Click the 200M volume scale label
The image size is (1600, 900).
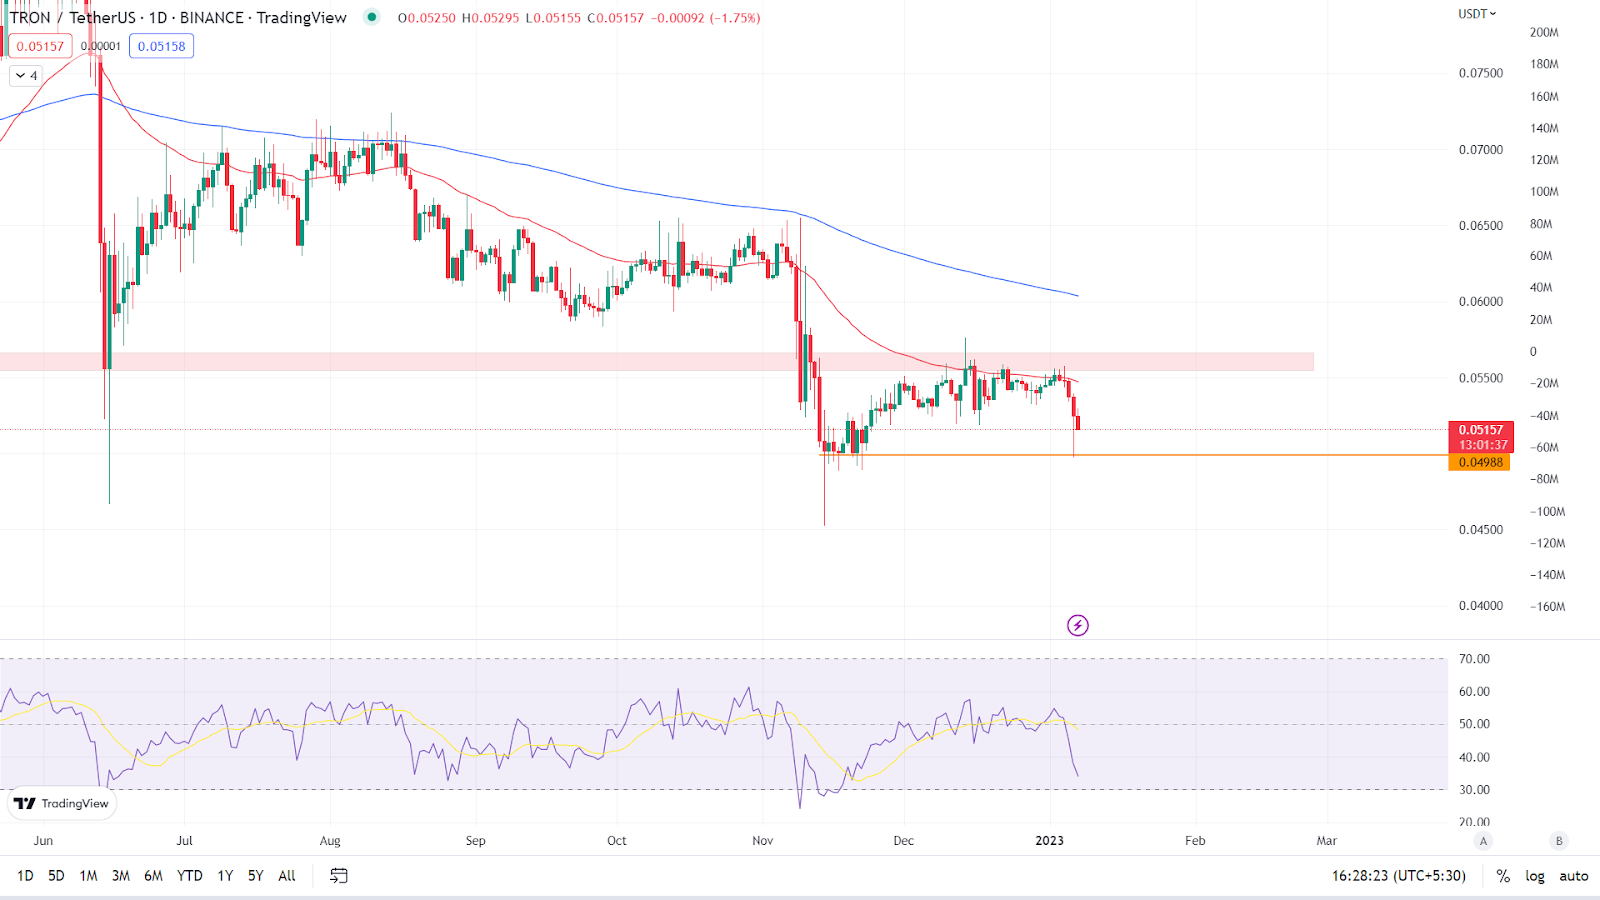pos(1544,32)
